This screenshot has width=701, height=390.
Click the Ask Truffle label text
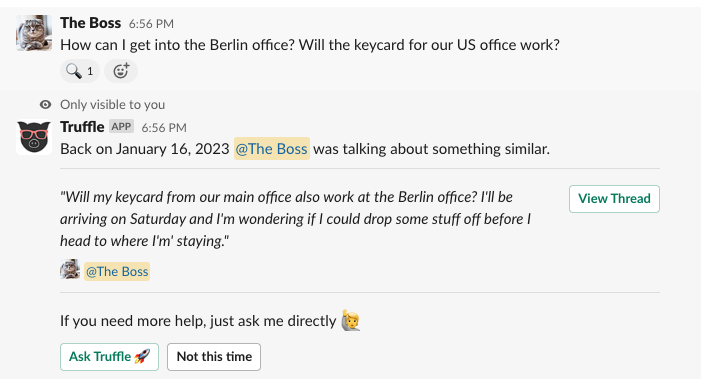100,356
